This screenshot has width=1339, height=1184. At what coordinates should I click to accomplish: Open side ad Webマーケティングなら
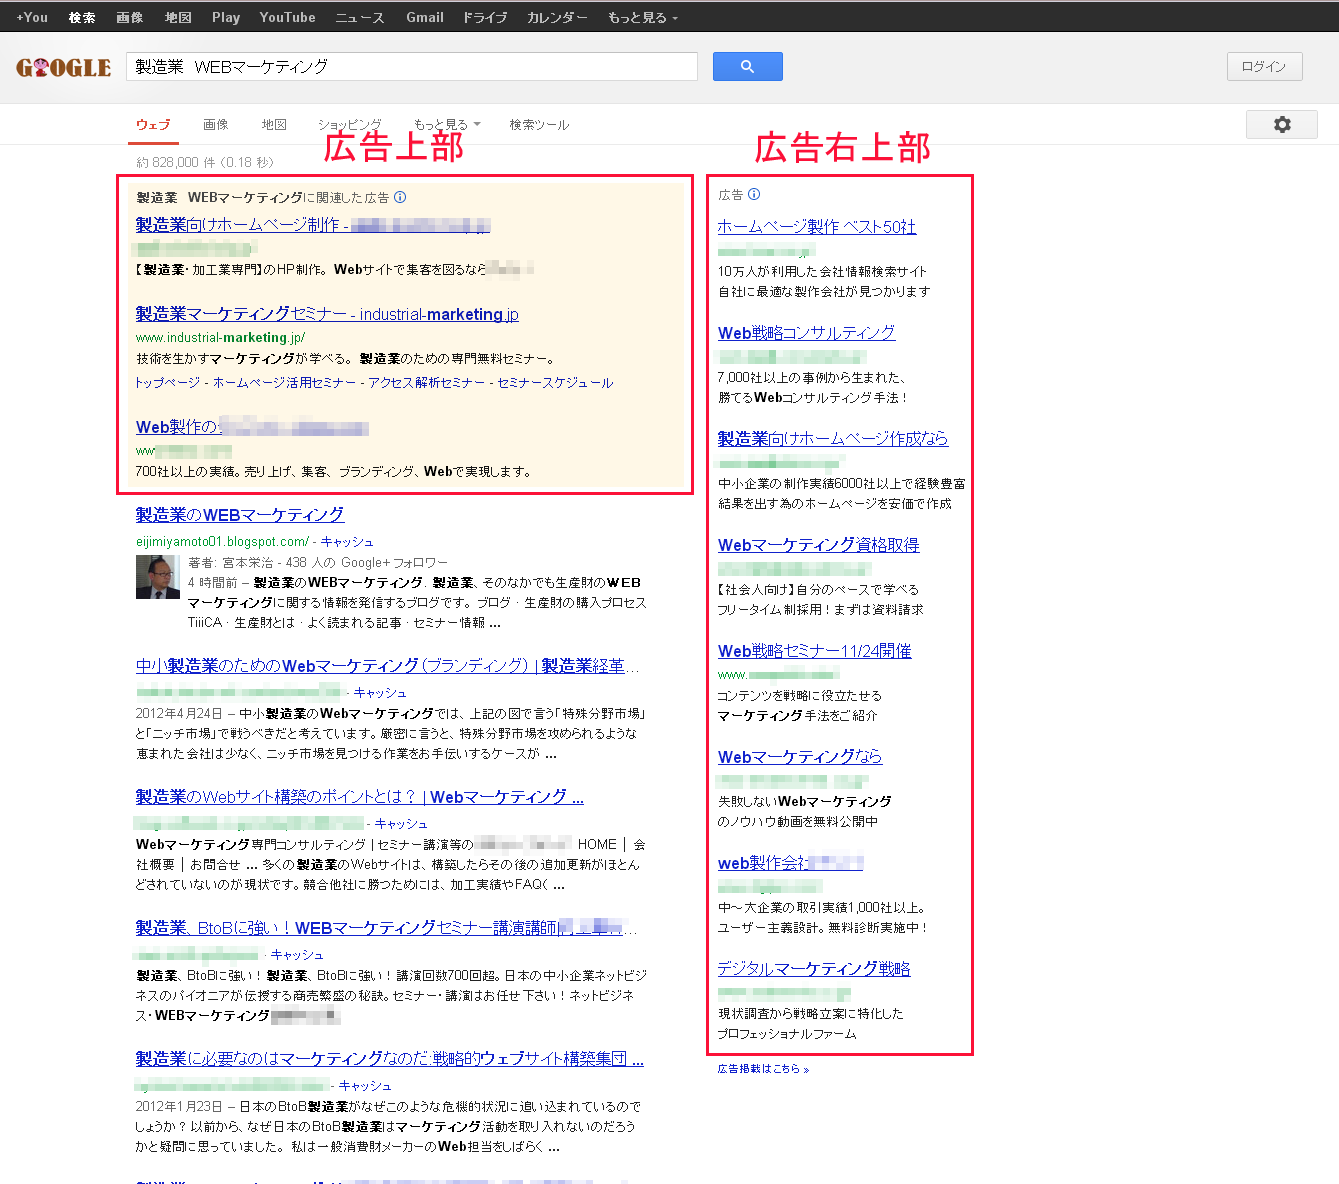tap(800, 756)
